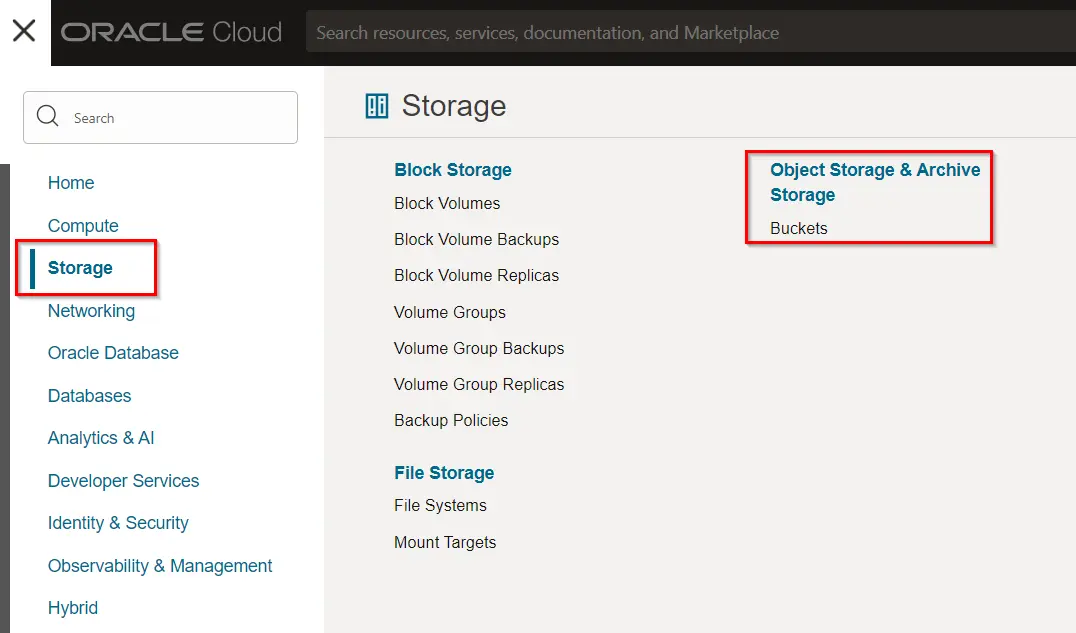Open Block Volume Backups
Screen dimensions: 1076x633
coord(476,239)
